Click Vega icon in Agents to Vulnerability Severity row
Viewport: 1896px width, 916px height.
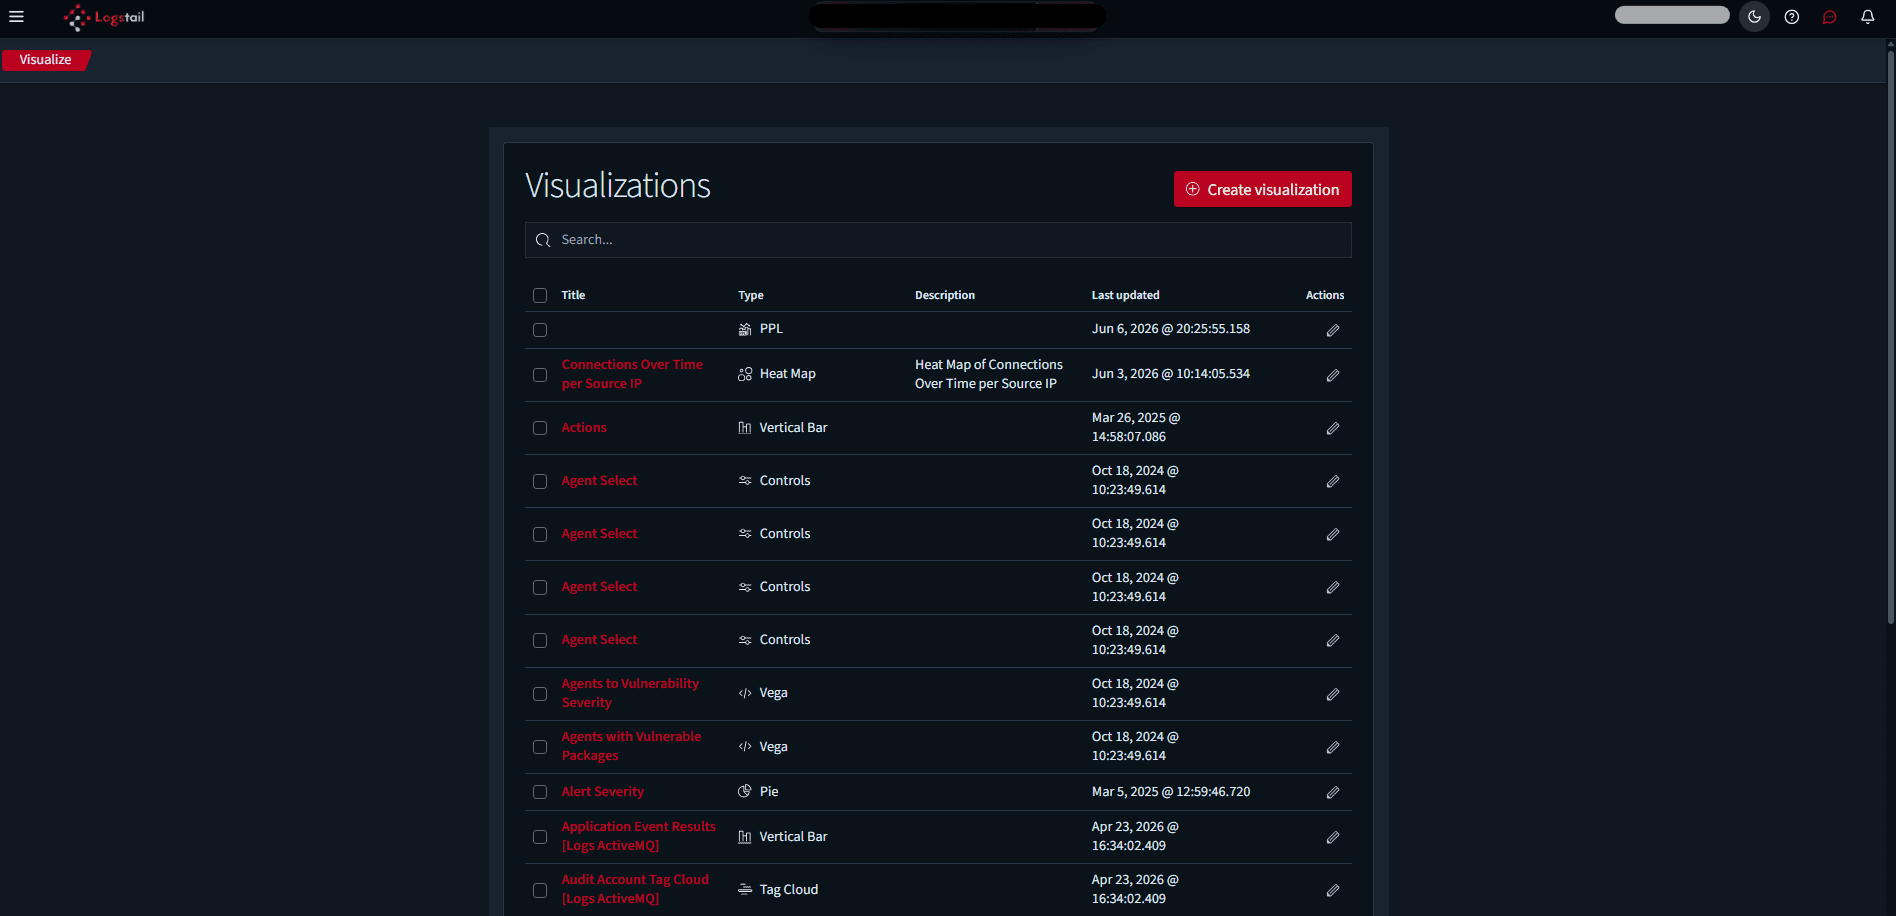(x=745, y=693)
